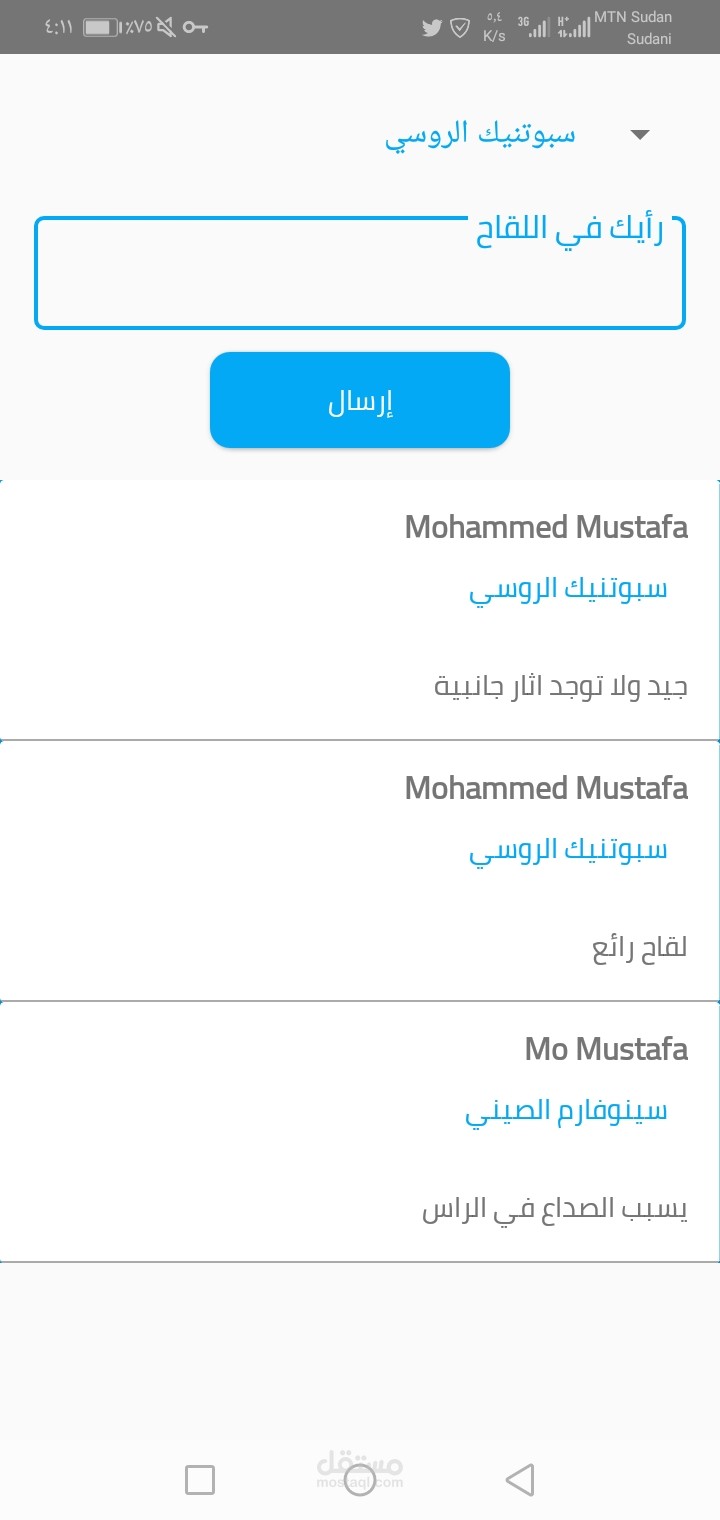Tap سبوتنيك الروسي label in second review
720x1520 pixels.
tap(568, 850)
